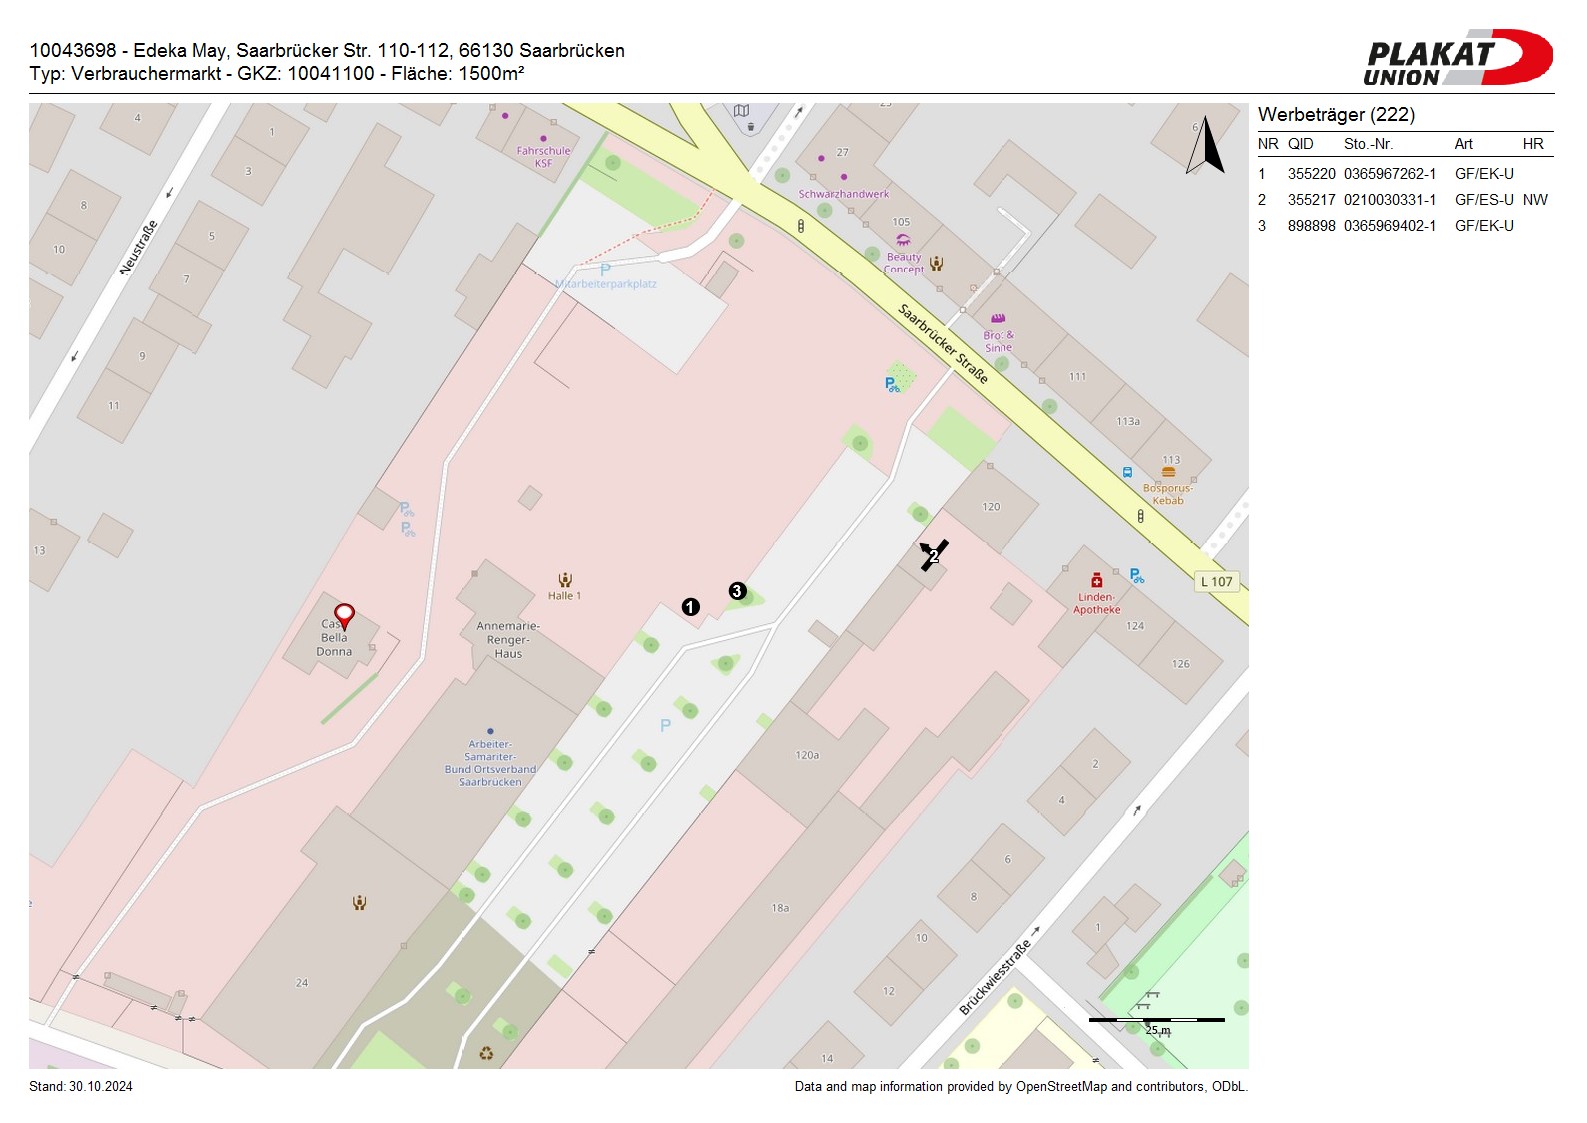Click the north arrow compass
This screenshot has width=1587, height=1123.
click(x=1205, y=146)
